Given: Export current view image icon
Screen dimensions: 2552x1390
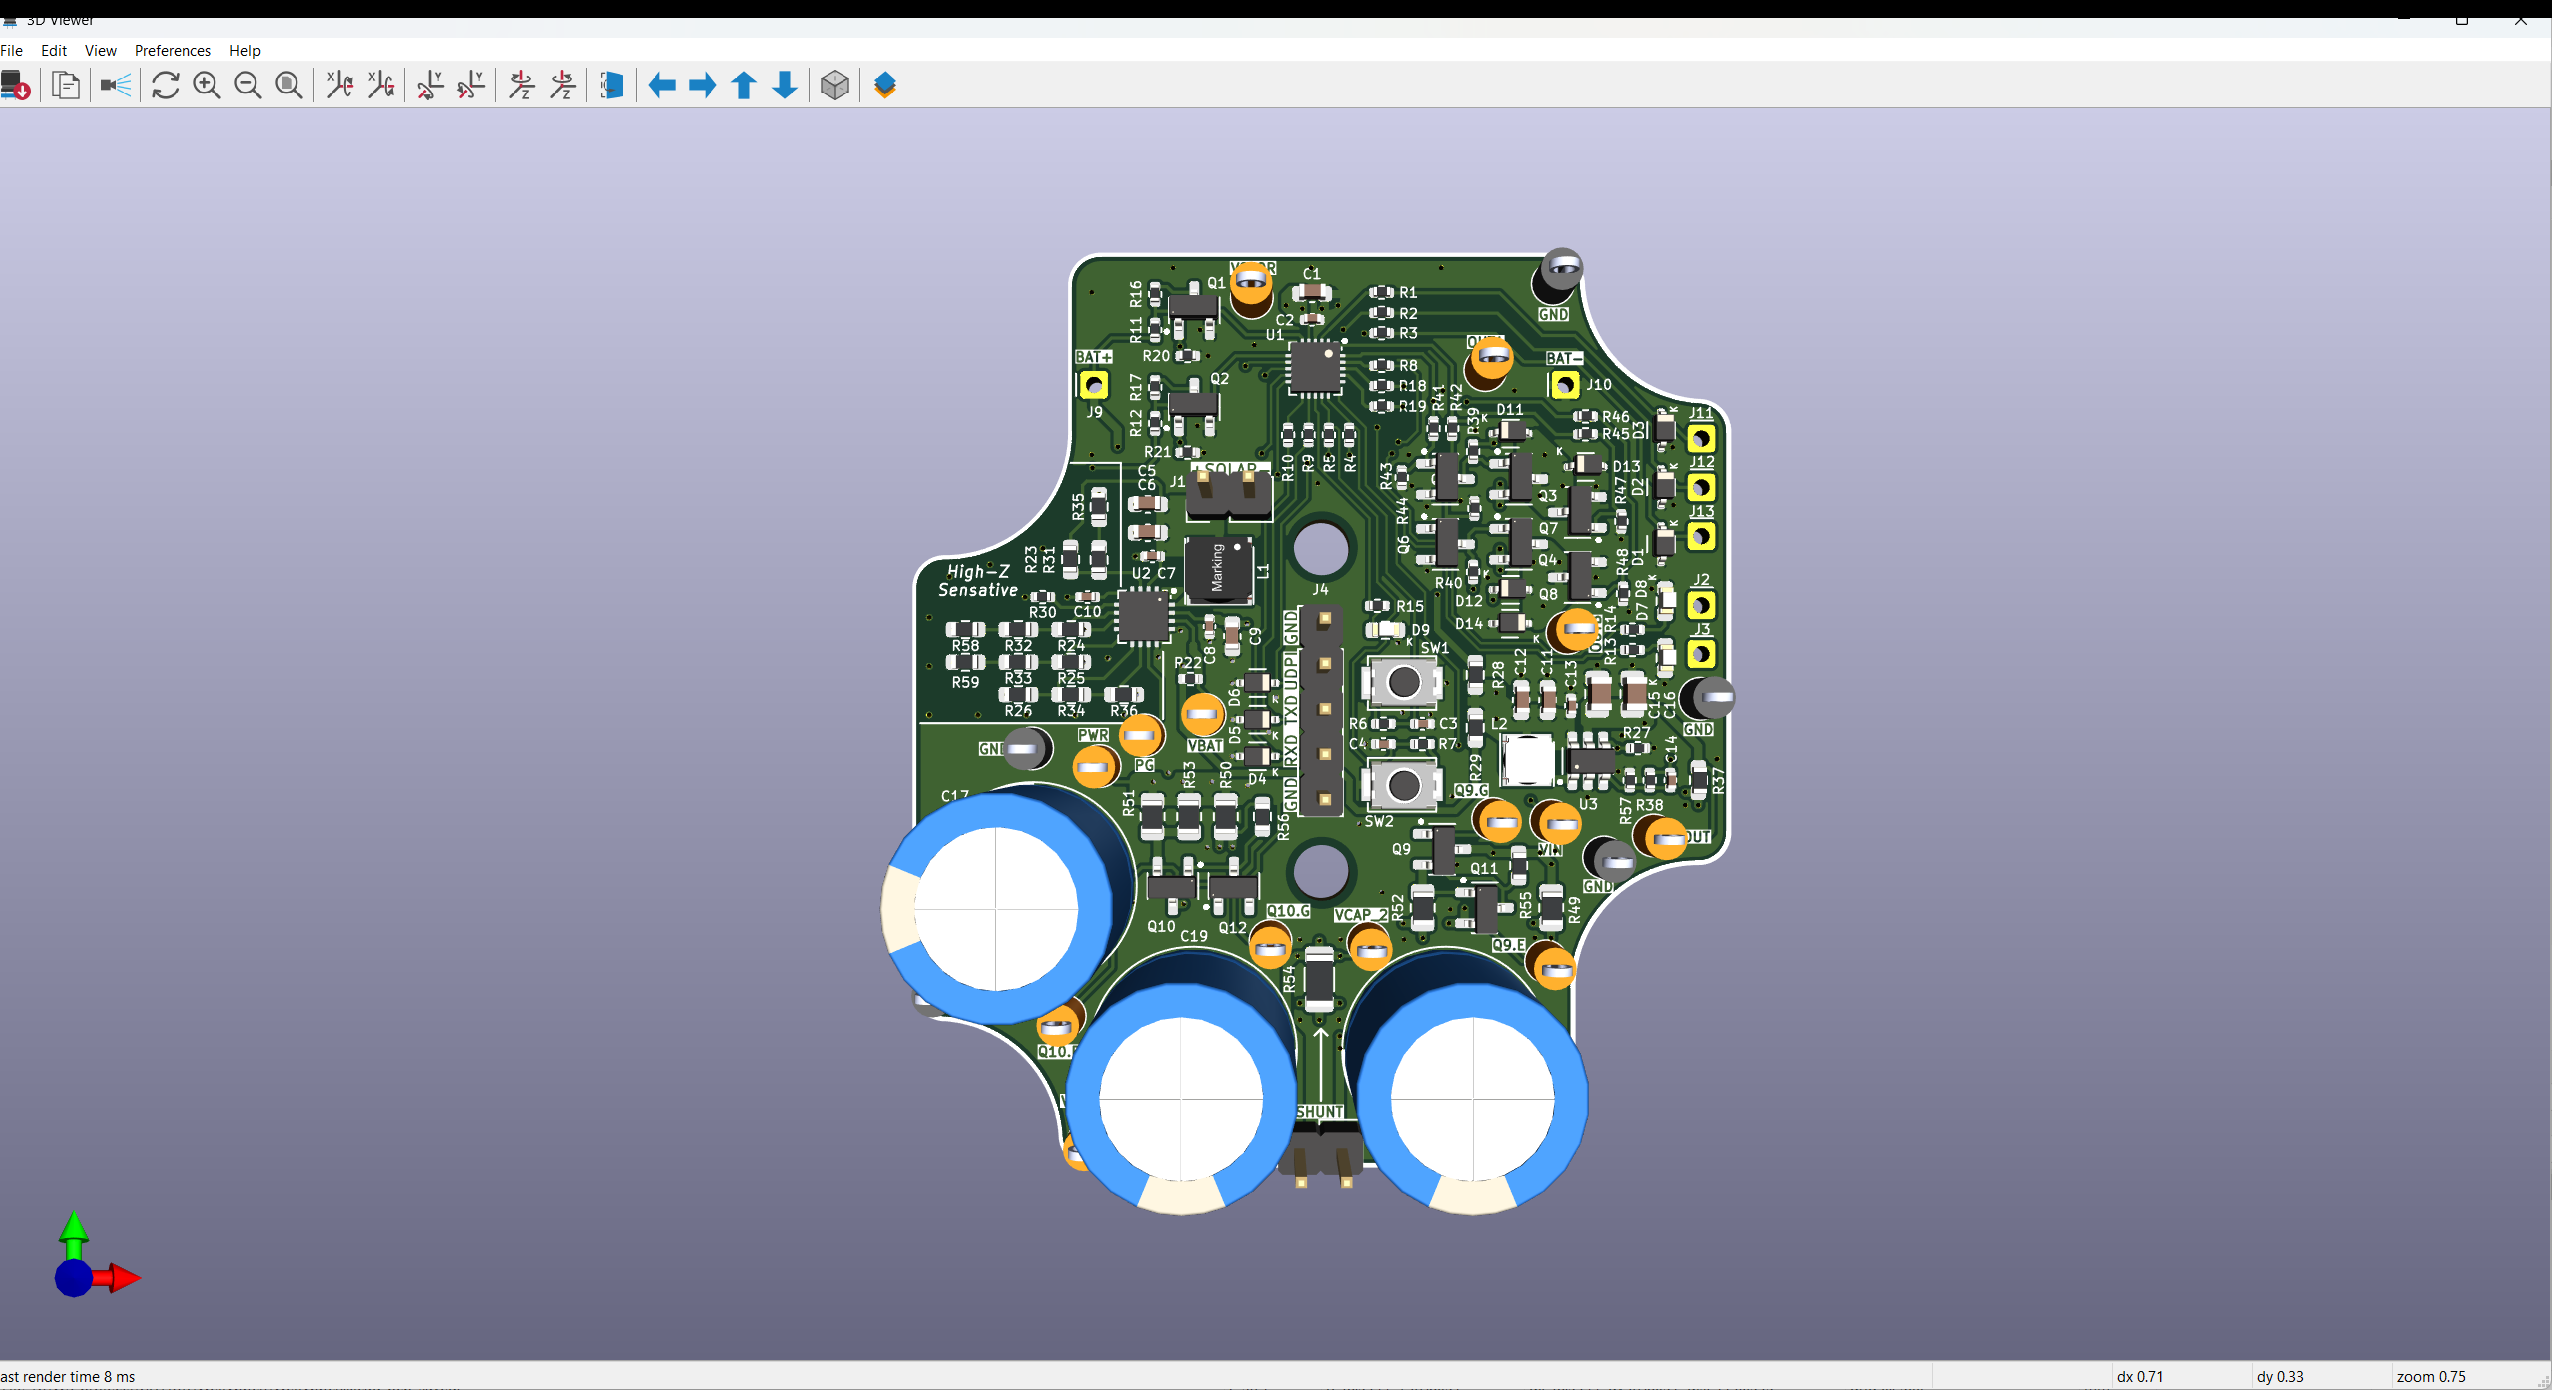Looking at the screenshot, I should (x=16, y=86).
